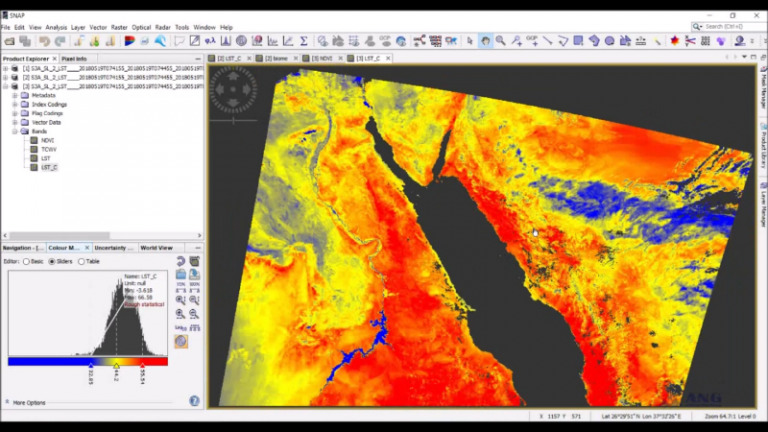Expand the Metadata folder node
Viewport: 768px width, 432px height.
tap(15, 96)
